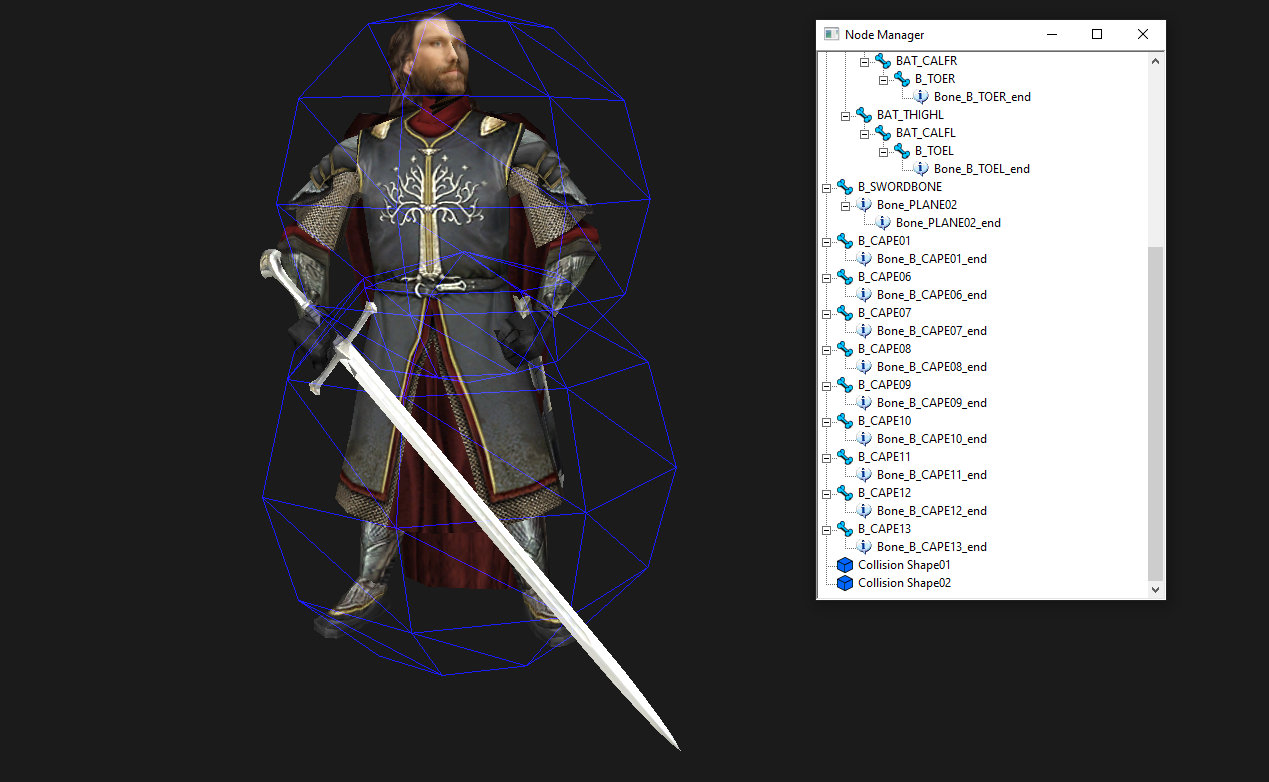Collapse the B_CAPE10 tree node
The image size is (1269, 782).
(x=826, y=421)
